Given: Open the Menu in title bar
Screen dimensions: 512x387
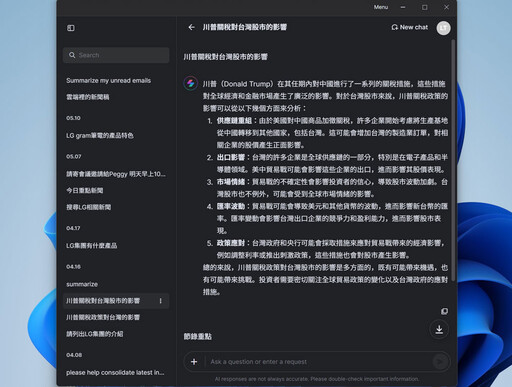Looking at the screenshot, I should click(x=381, y=7).
